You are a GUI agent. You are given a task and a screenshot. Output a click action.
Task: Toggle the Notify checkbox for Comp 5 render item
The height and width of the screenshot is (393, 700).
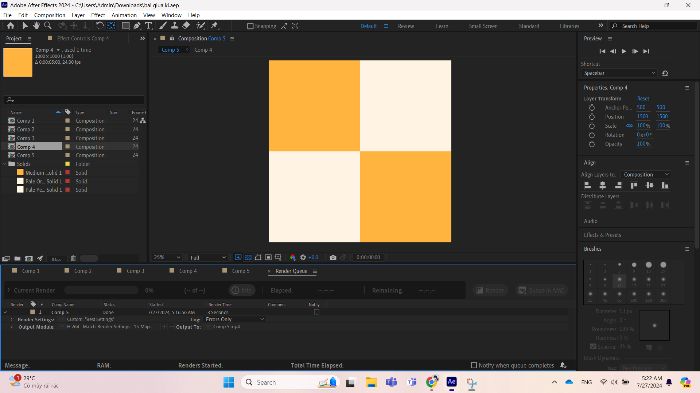coord(317,312)
